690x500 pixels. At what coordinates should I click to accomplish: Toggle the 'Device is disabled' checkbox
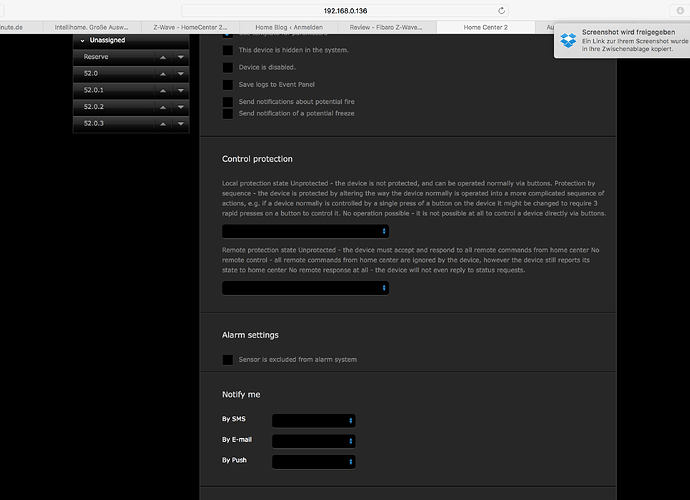tap(228, 67)
